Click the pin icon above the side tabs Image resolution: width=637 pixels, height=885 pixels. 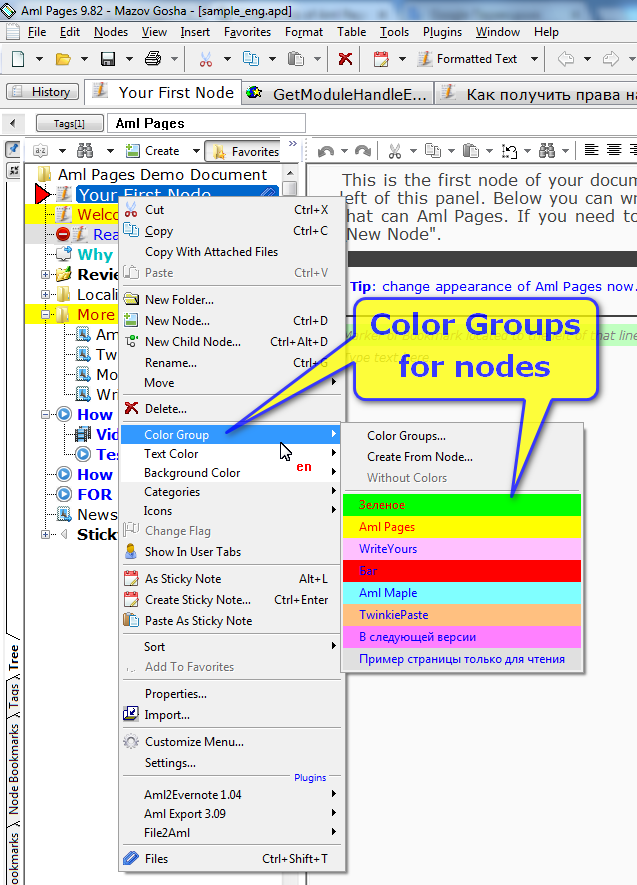tap(13, 149)
